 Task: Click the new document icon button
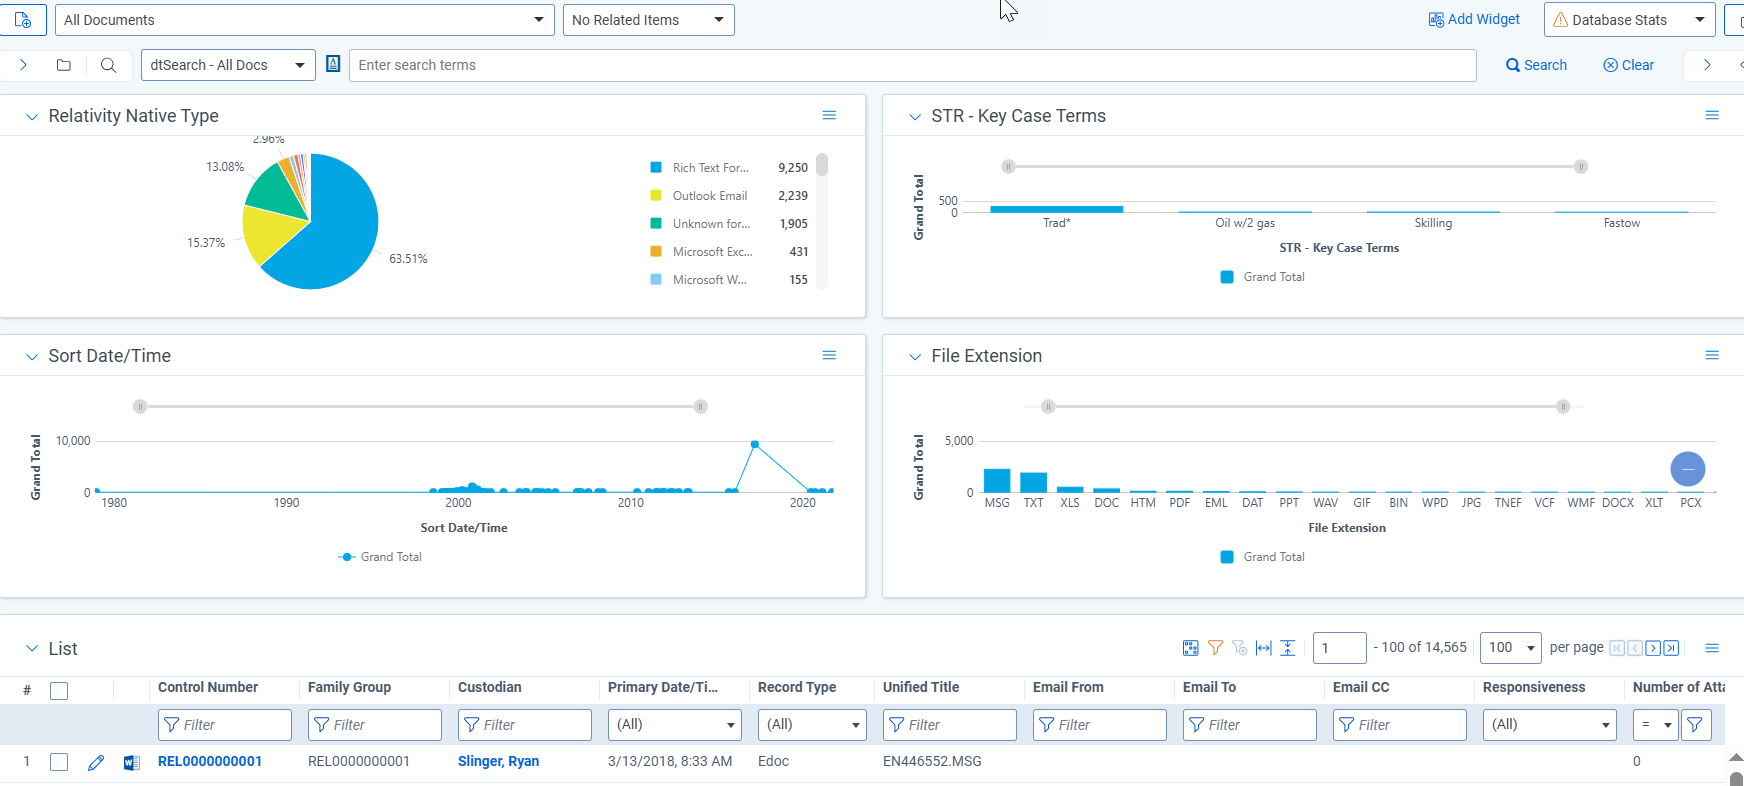coord(22,20)
